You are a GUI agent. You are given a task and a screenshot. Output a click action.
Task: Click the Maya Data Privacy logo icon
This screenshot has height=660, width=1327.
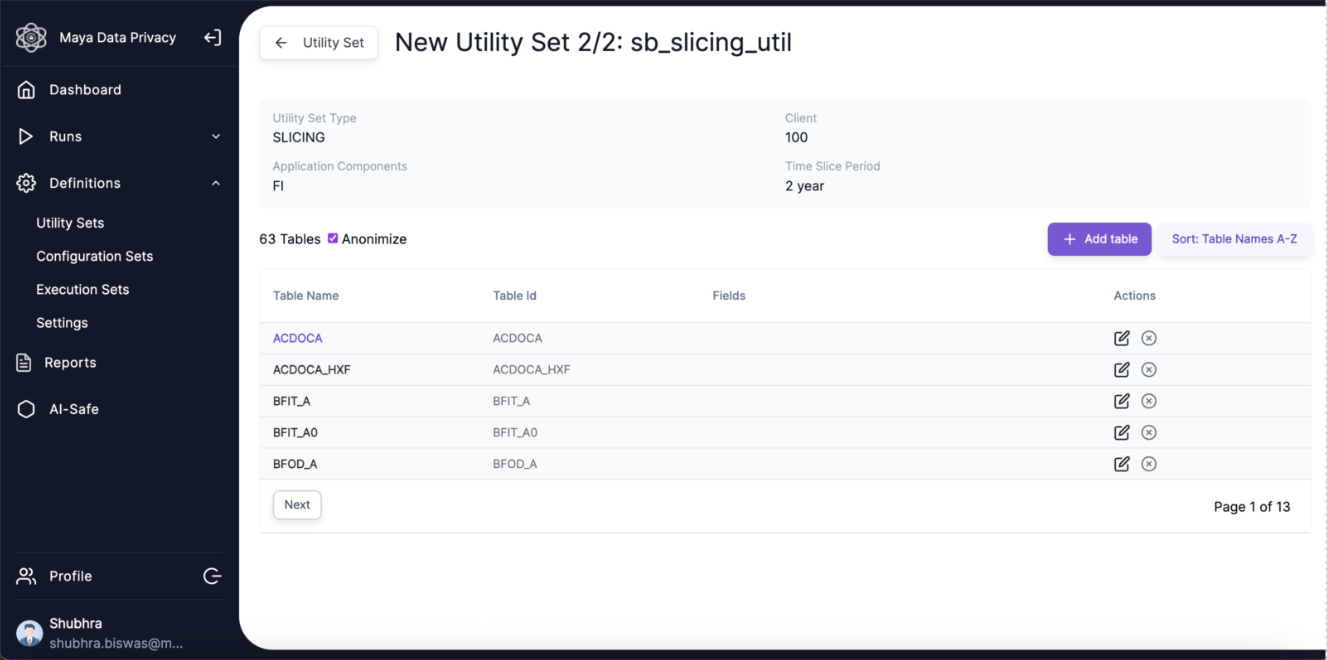point(31,38)
